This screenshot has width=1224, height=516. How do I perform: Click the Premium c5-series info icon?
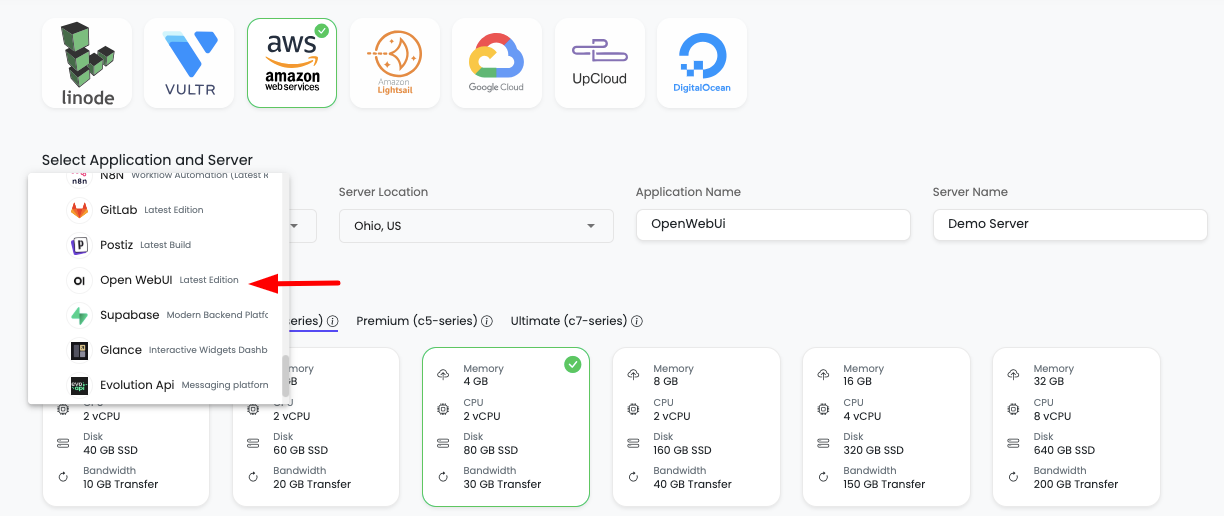pos(487,322)
